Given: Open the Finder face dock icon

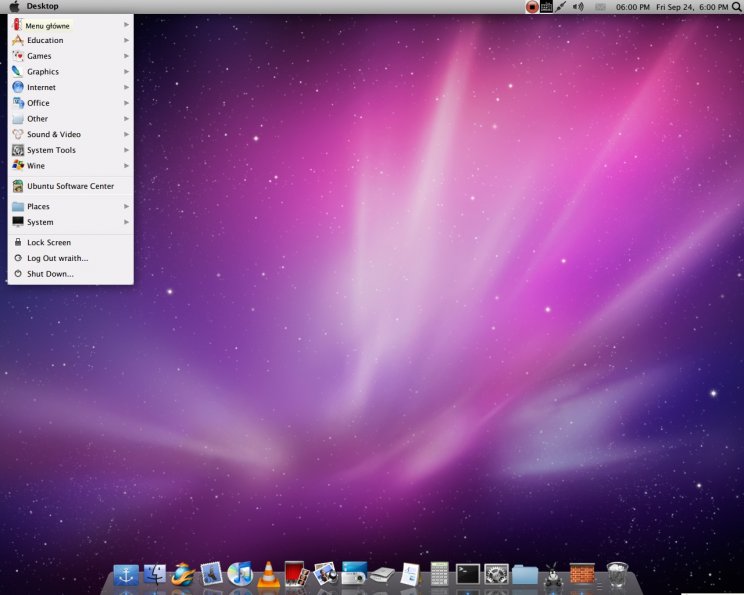Looking at the screenshot, I should click(155, 575).
